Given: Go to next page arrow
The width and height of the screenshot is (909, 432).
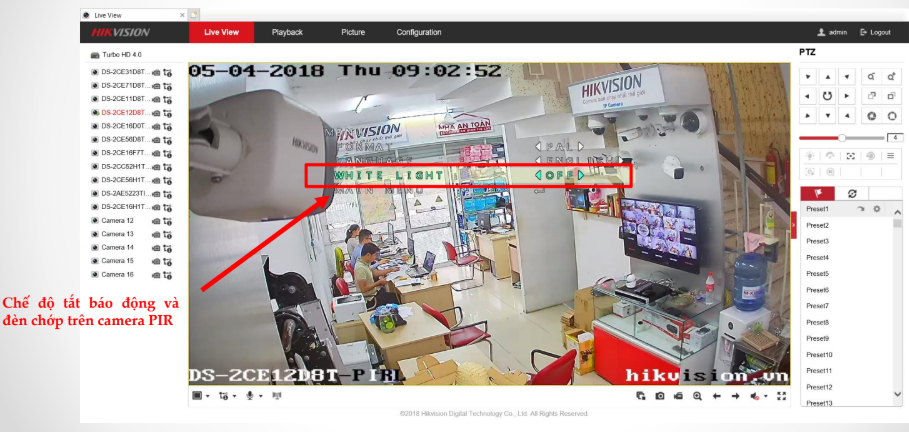Looking at the screenshot, I should pos(735,396).
